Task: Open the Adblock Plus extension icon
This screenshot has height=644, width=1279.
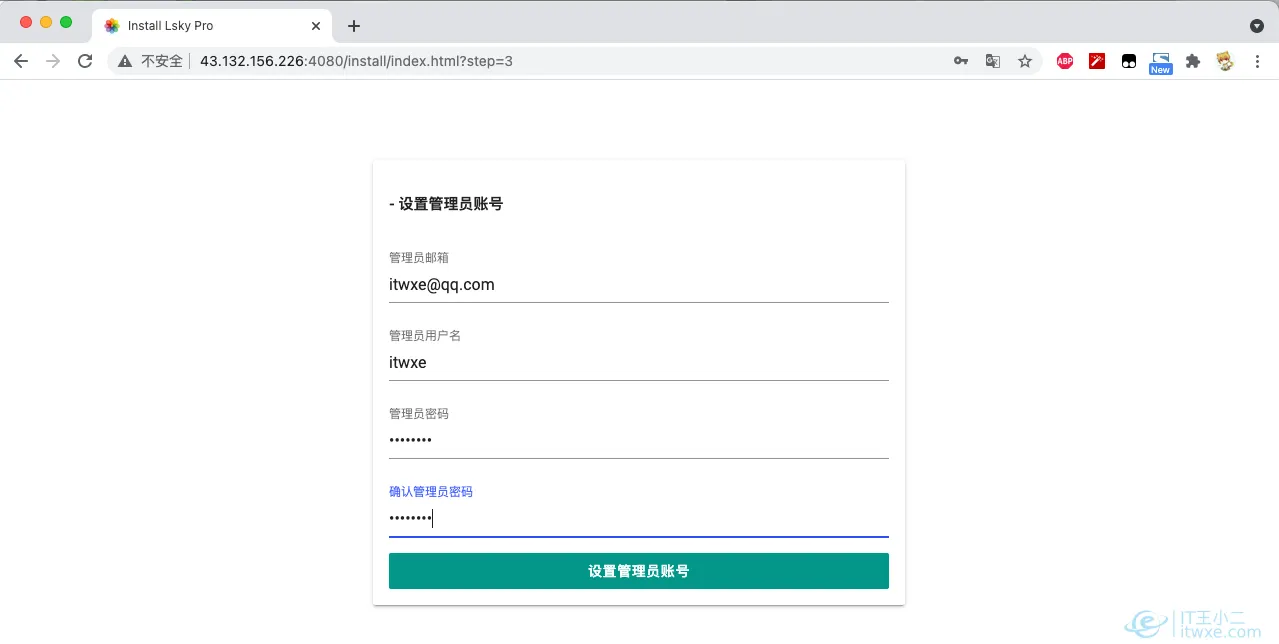Action: coord(1064,61)
